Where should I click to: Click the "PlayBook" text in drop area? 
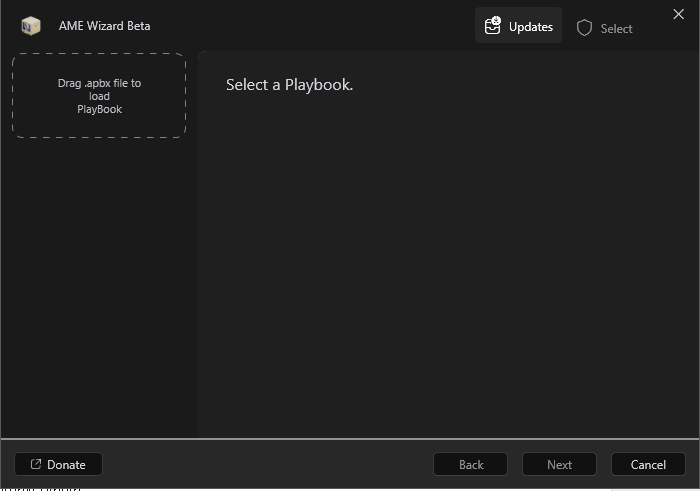pos(99,109)
